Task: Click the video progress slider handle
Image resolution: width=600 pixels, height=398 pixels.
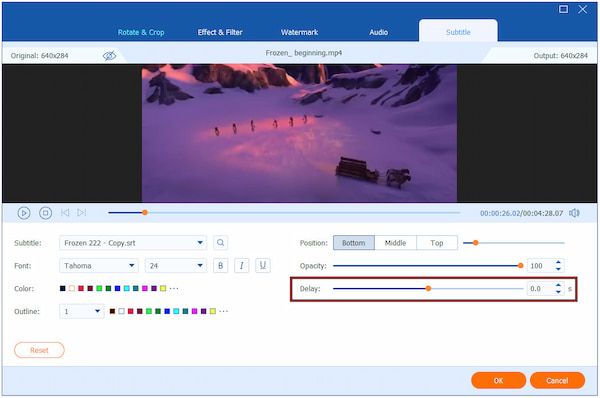Action: pyautogui.click(x=145, y=212)
